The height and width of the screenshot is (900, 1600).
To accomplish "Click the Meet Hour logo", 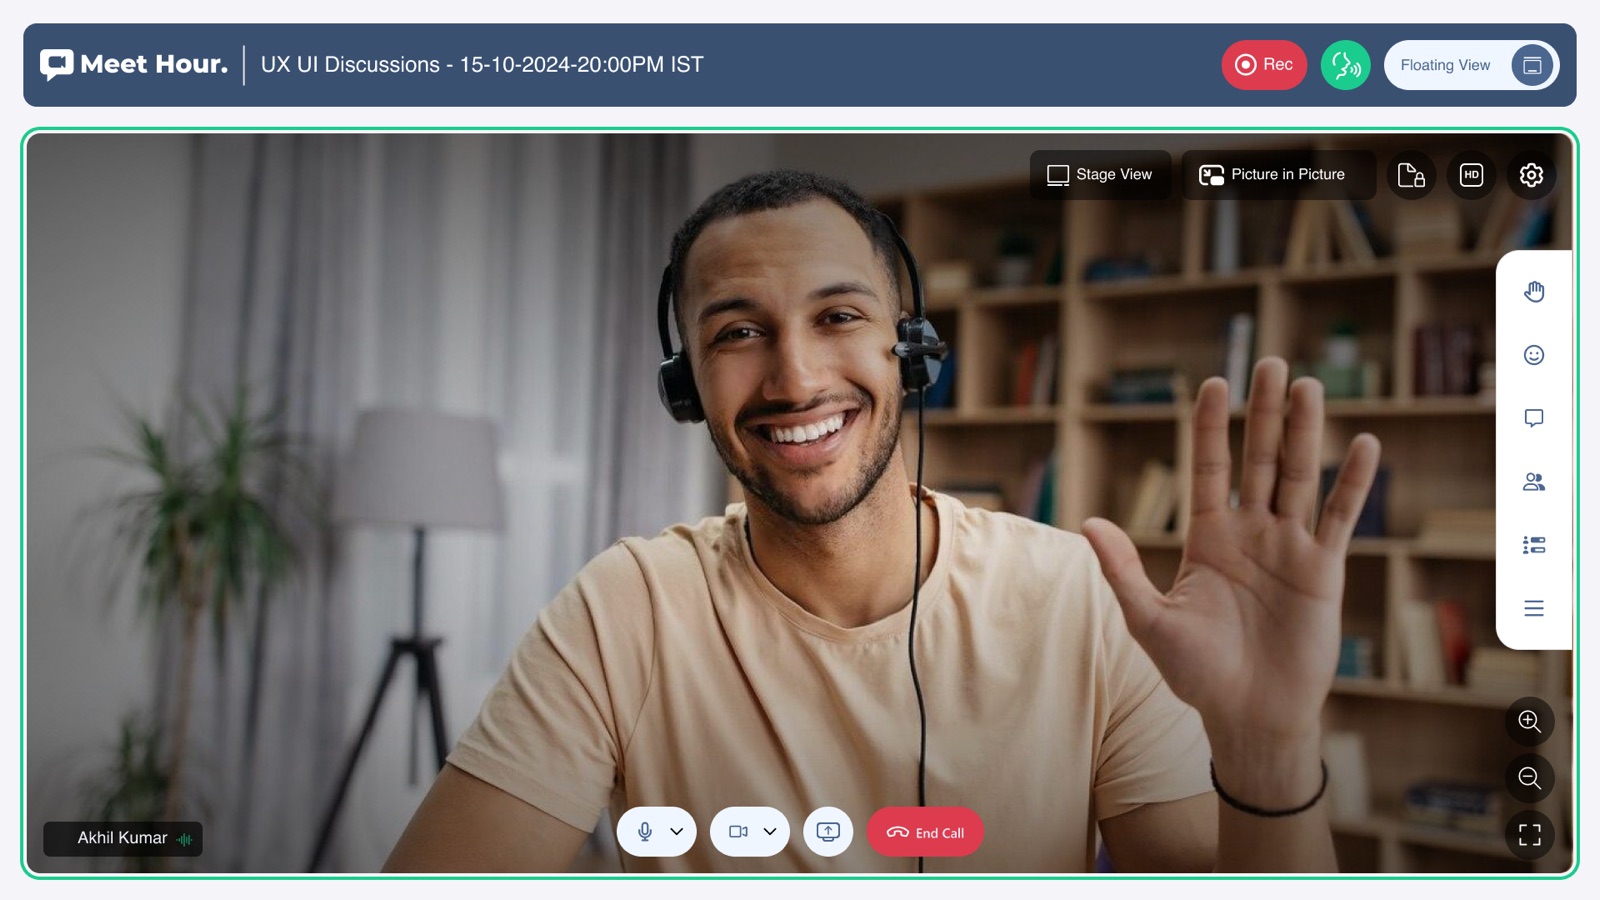I will pyautogui.click(x=134, y=65).
